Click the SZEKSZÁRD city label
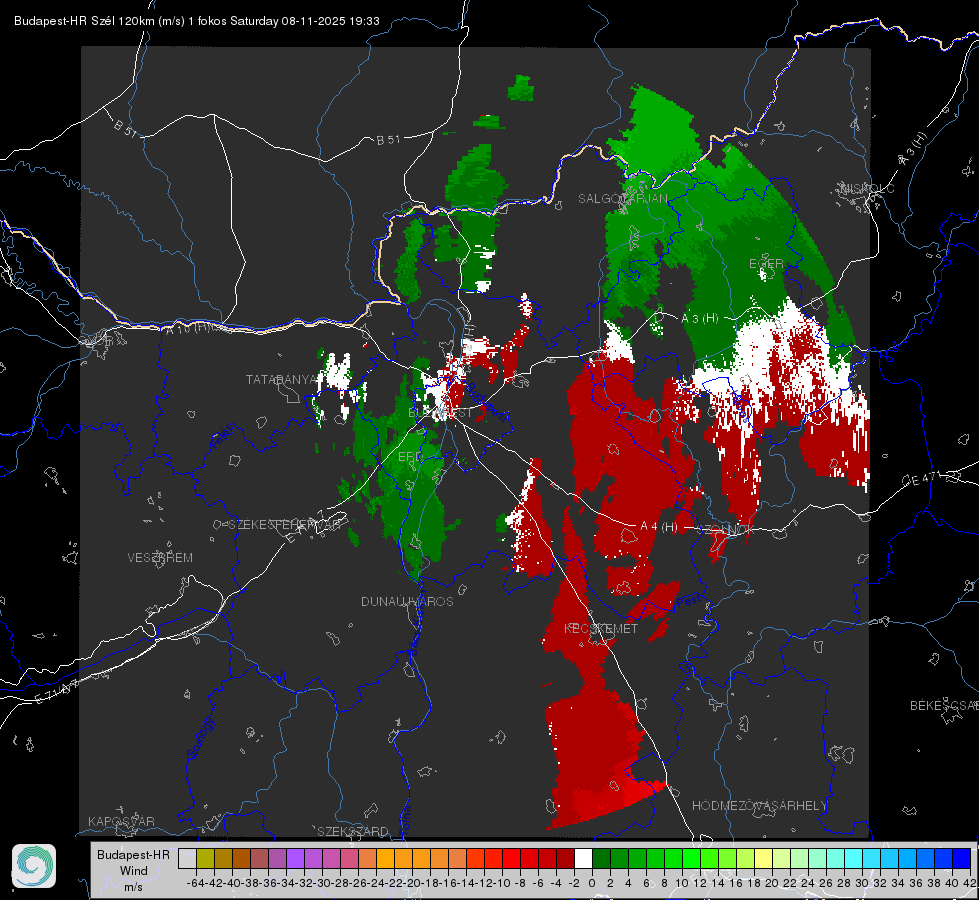979x900 pixels. pos(353,831)
